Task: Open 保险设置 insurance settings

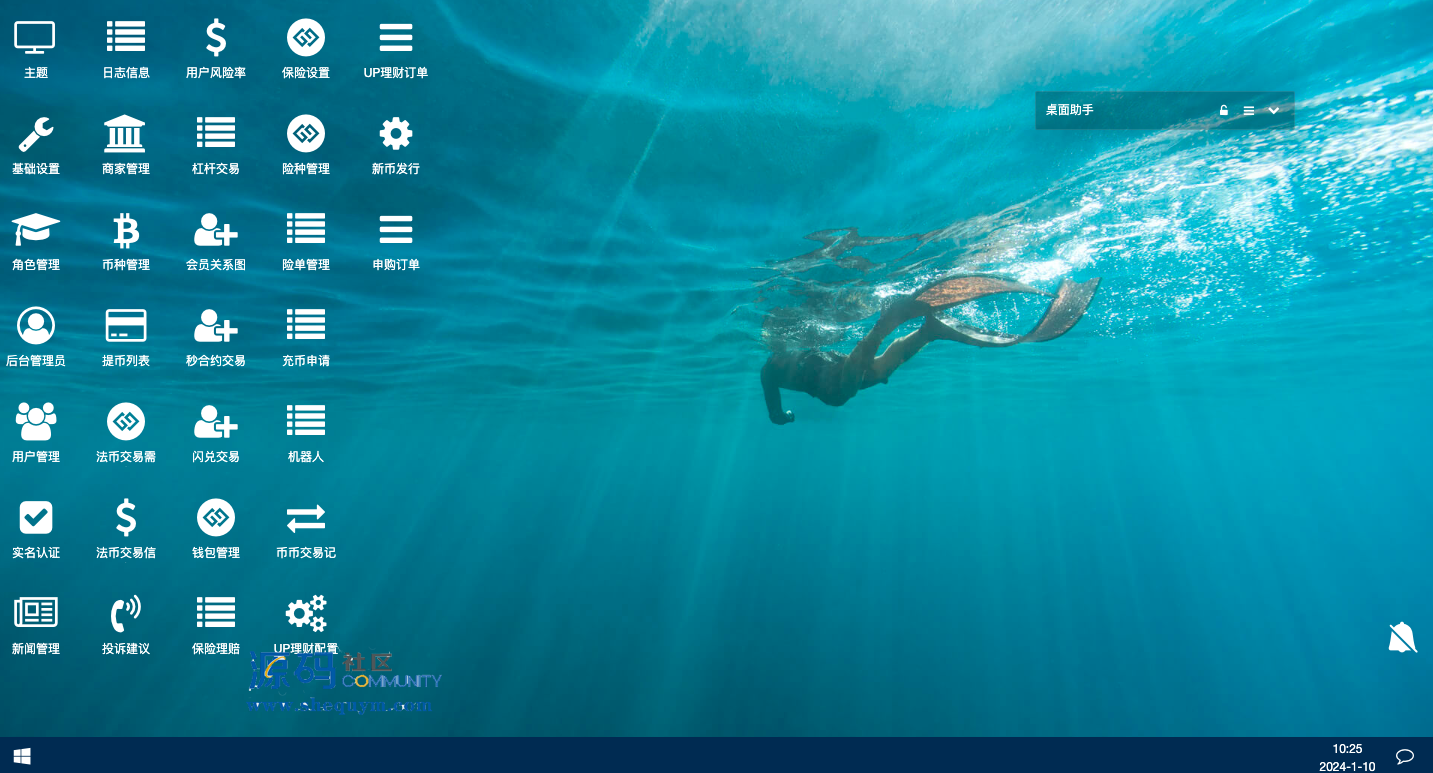Action: coord(306,38)
